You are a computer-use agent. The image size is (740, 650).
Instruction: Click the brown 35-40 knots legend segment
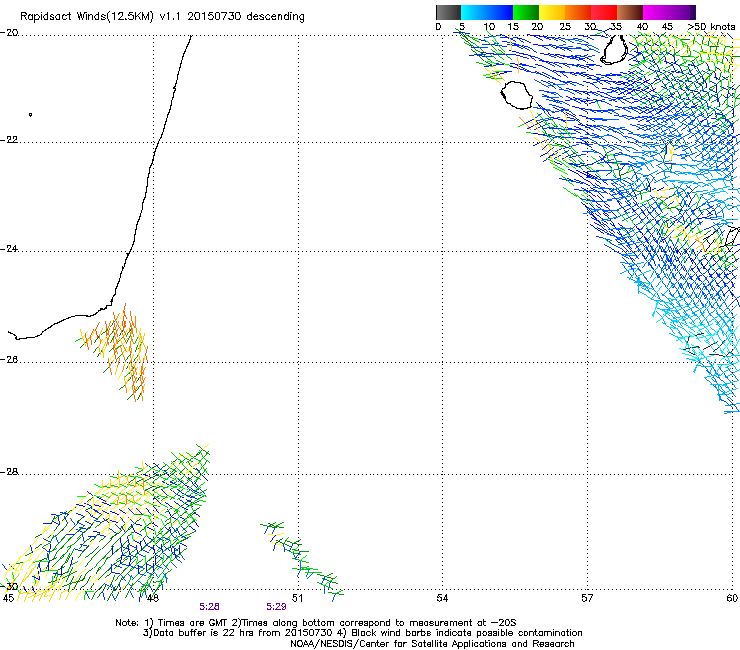pyautogui.click(x=630, y=12)
